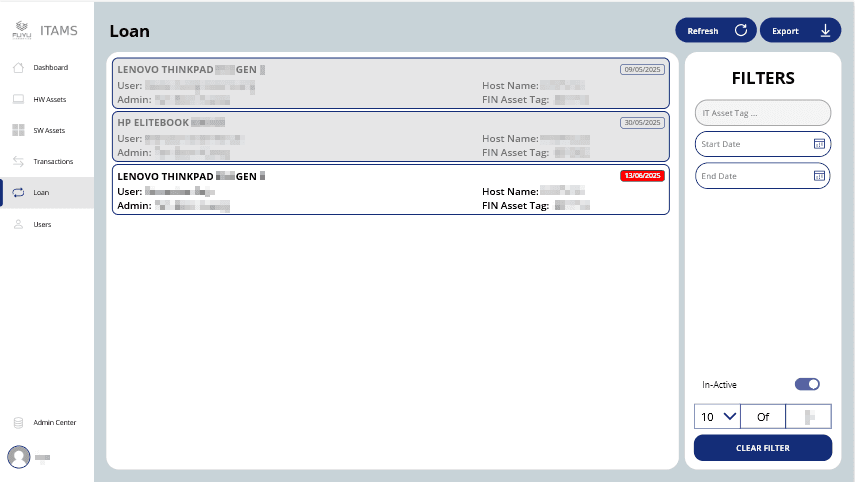Select the HP EliteBook loan record
This screenshot has height=482, width=855.
pos(392,137)
